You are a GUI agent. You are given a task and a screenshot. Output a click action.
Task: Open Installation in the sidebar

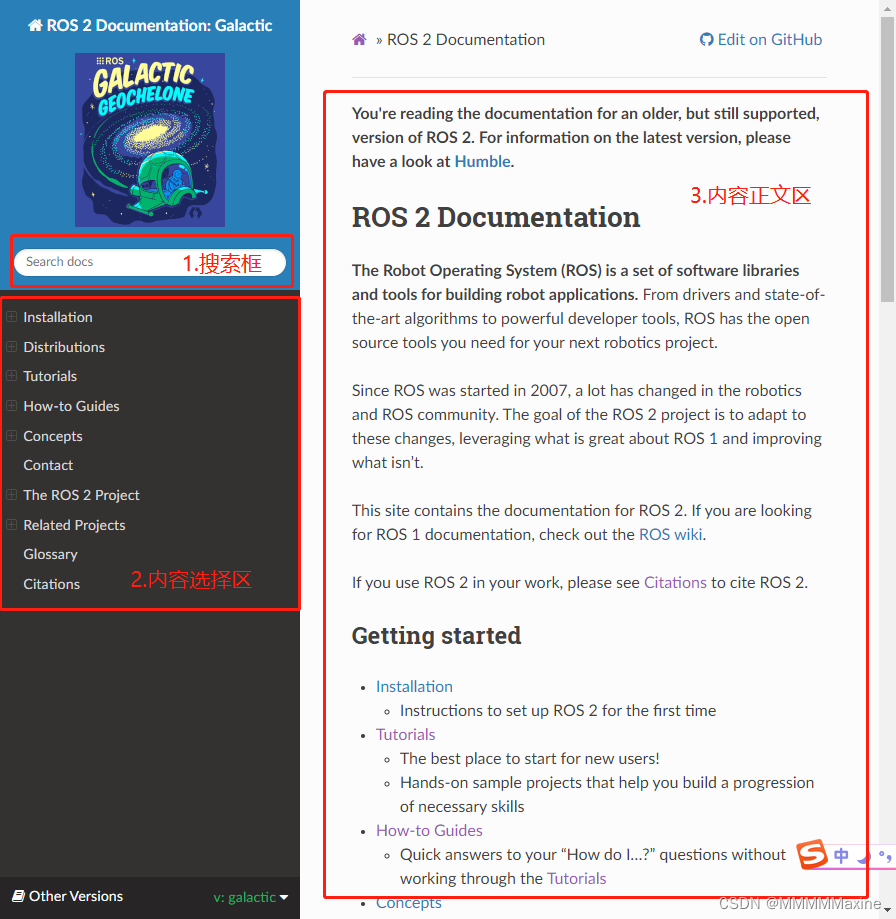coord(58,317)
